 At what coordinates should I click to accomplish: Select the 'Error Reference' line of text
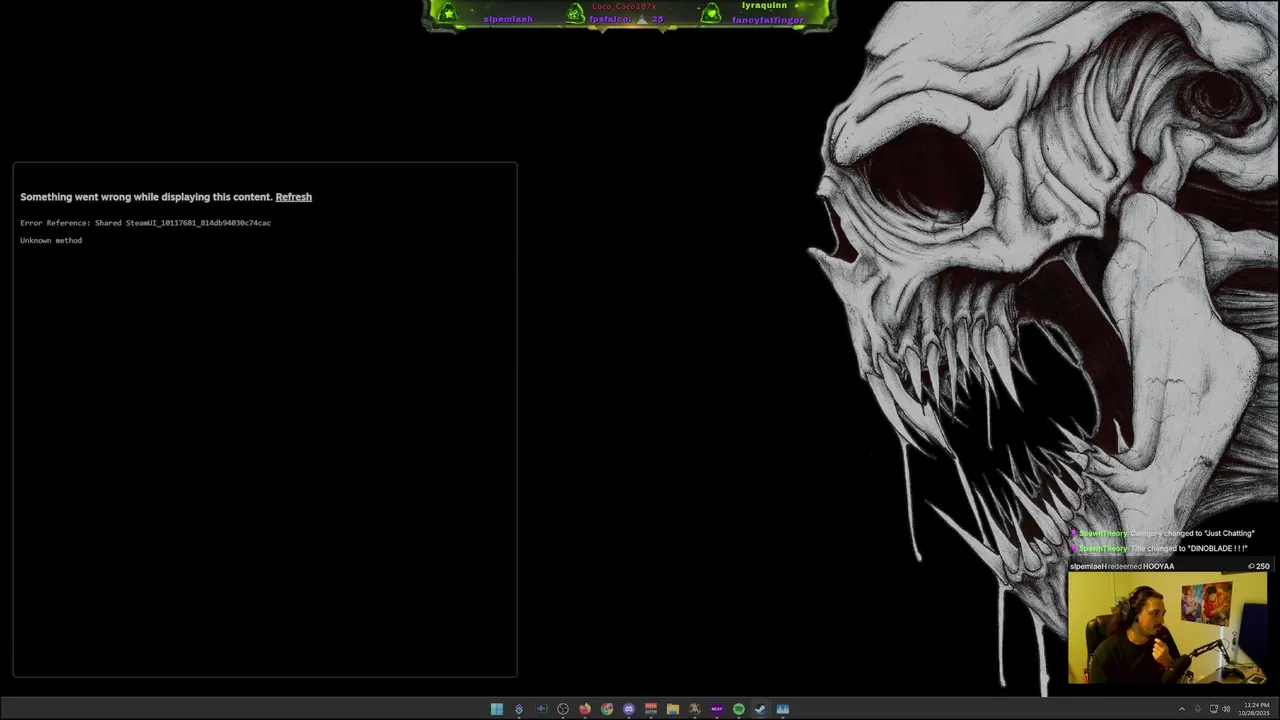(x=145, y=223)
